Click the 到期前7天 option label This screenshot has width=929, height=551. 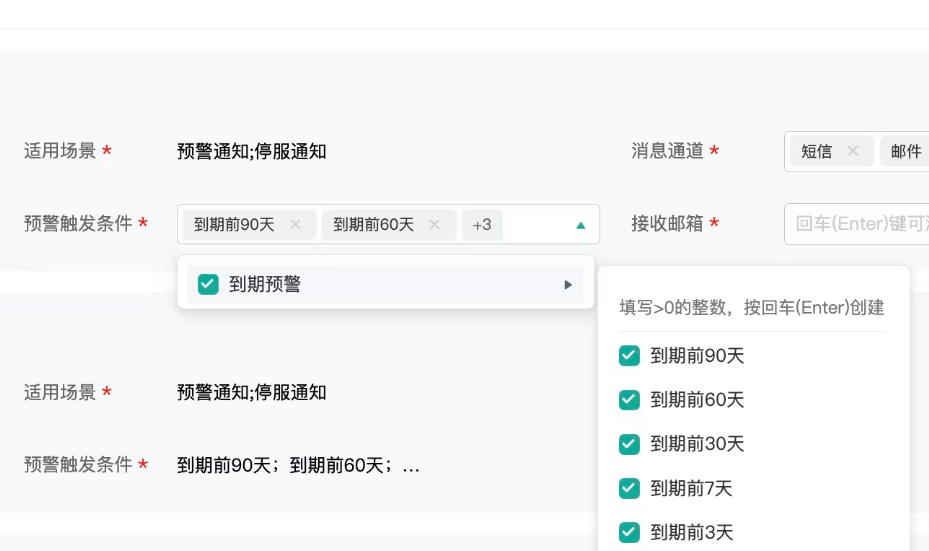coord(691,488)
